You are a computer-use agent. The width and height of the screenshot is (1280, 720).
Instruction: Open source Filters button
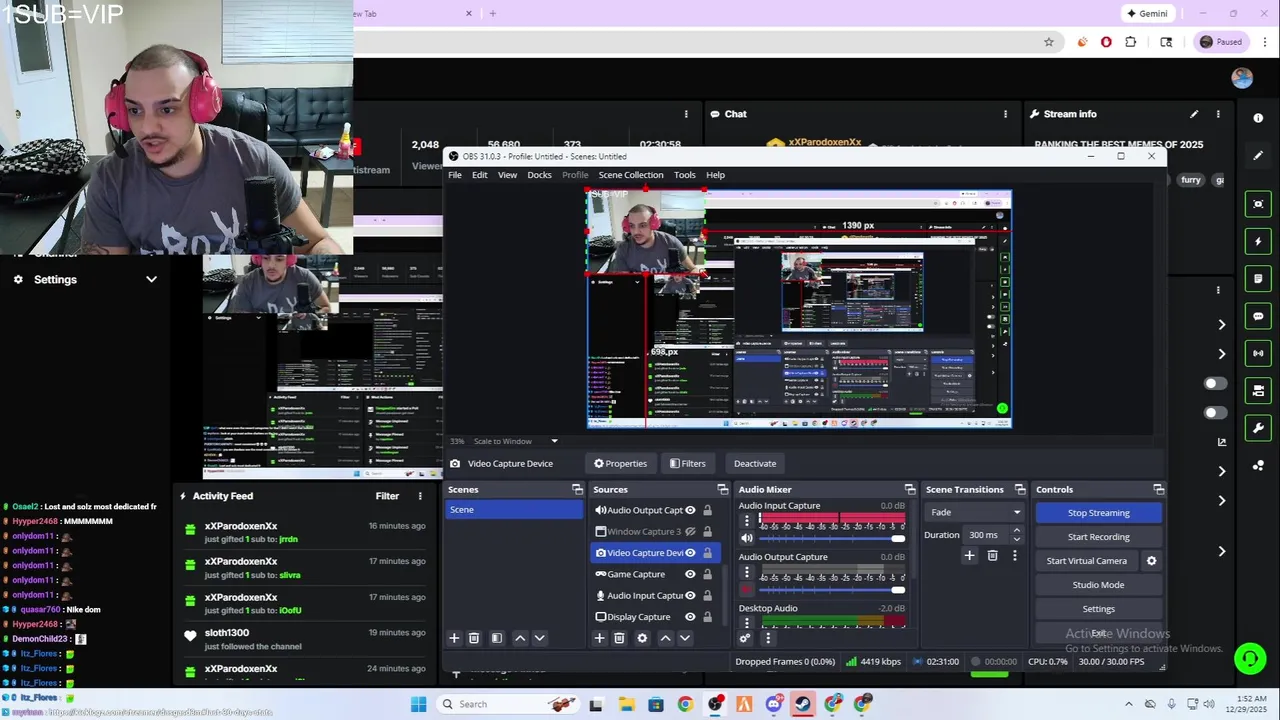pos(687,464)
